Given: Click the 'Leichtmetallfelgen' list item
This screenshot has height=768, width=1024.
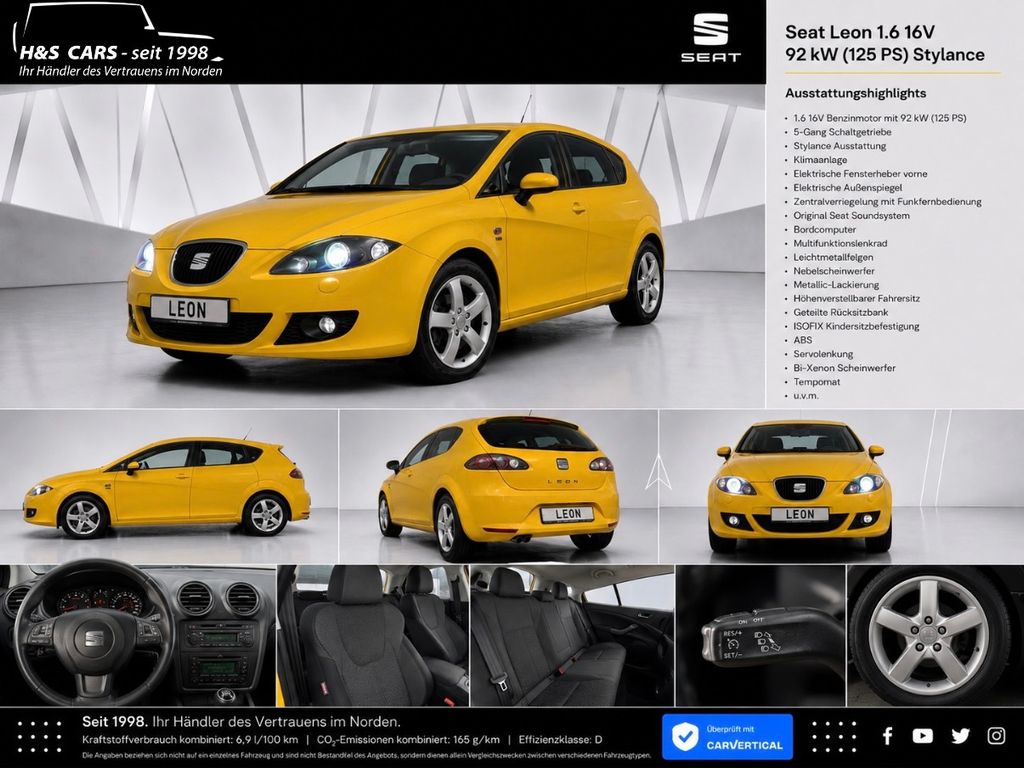Looking at the screenshot, I should (833, 257).
